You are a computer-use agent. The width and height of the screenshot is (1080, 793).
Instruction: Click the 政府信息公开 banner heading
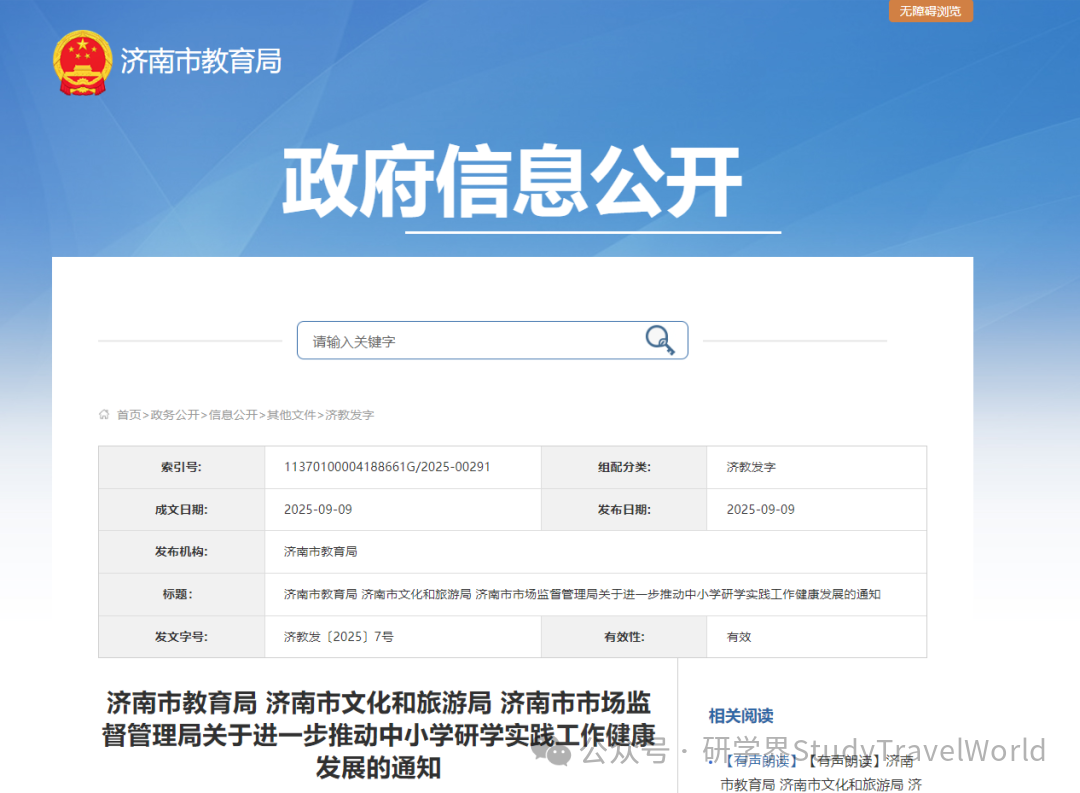(x=512, y=183)
